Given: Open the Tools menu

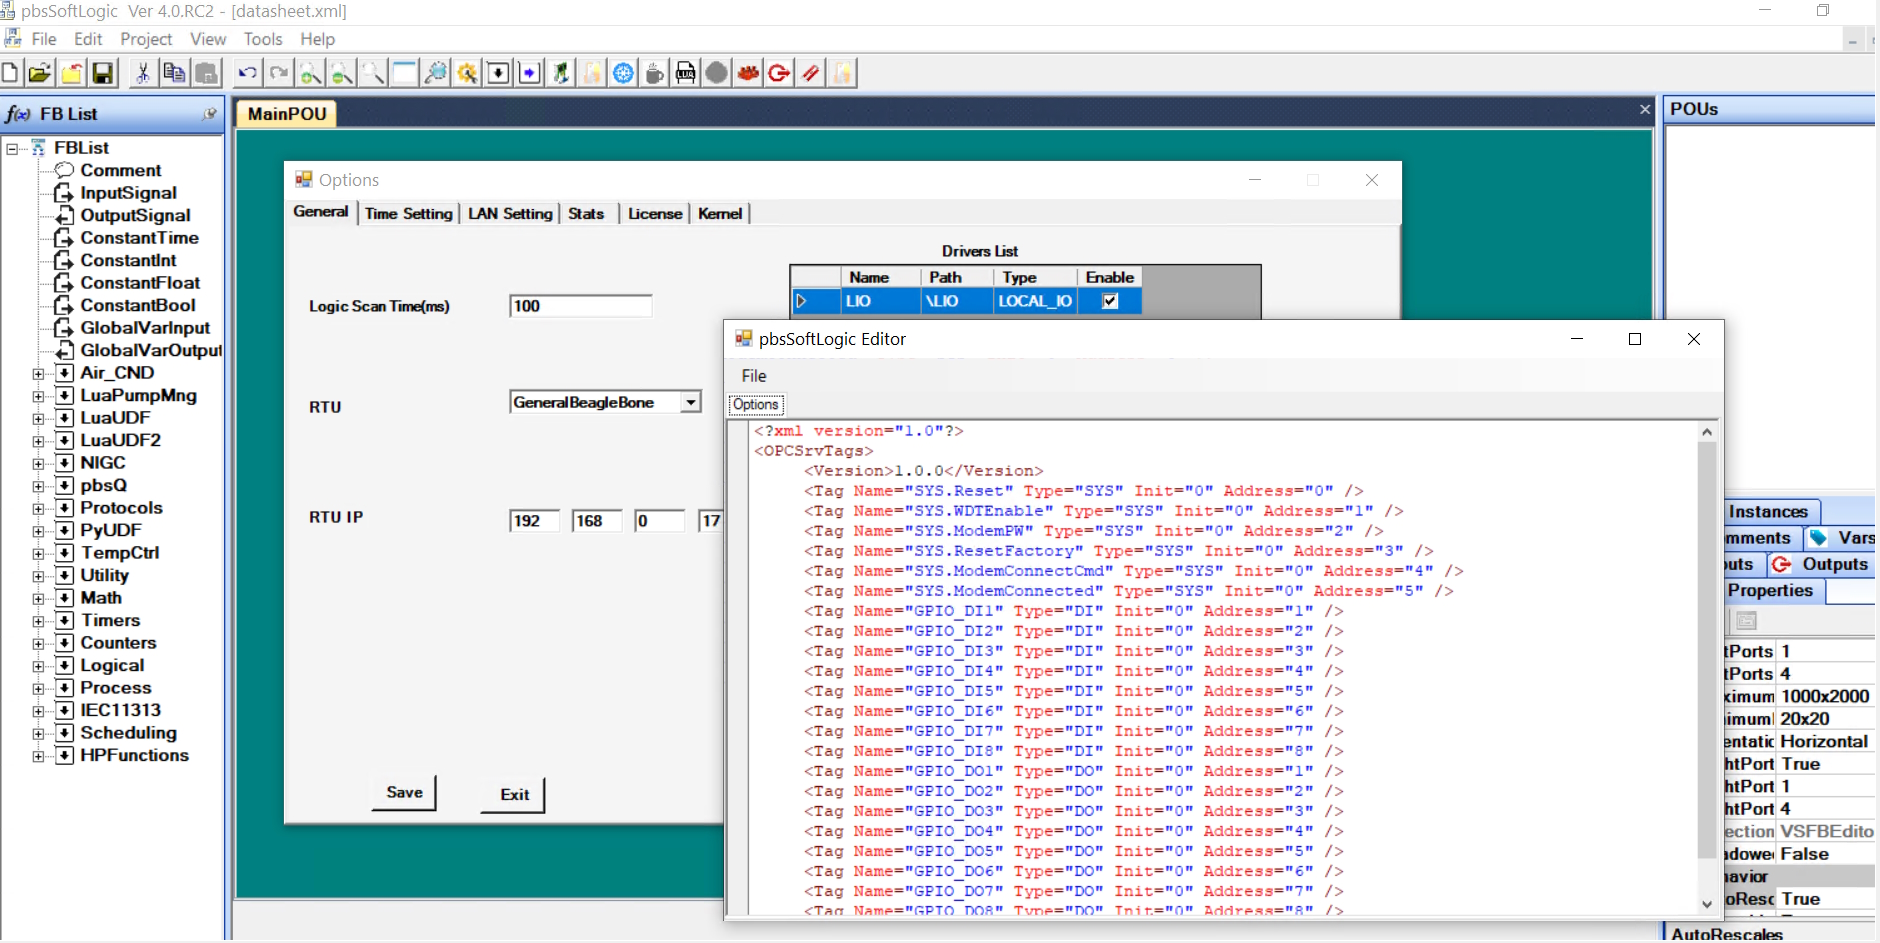Looking at the screenshot, I should [x=263, y=39].
